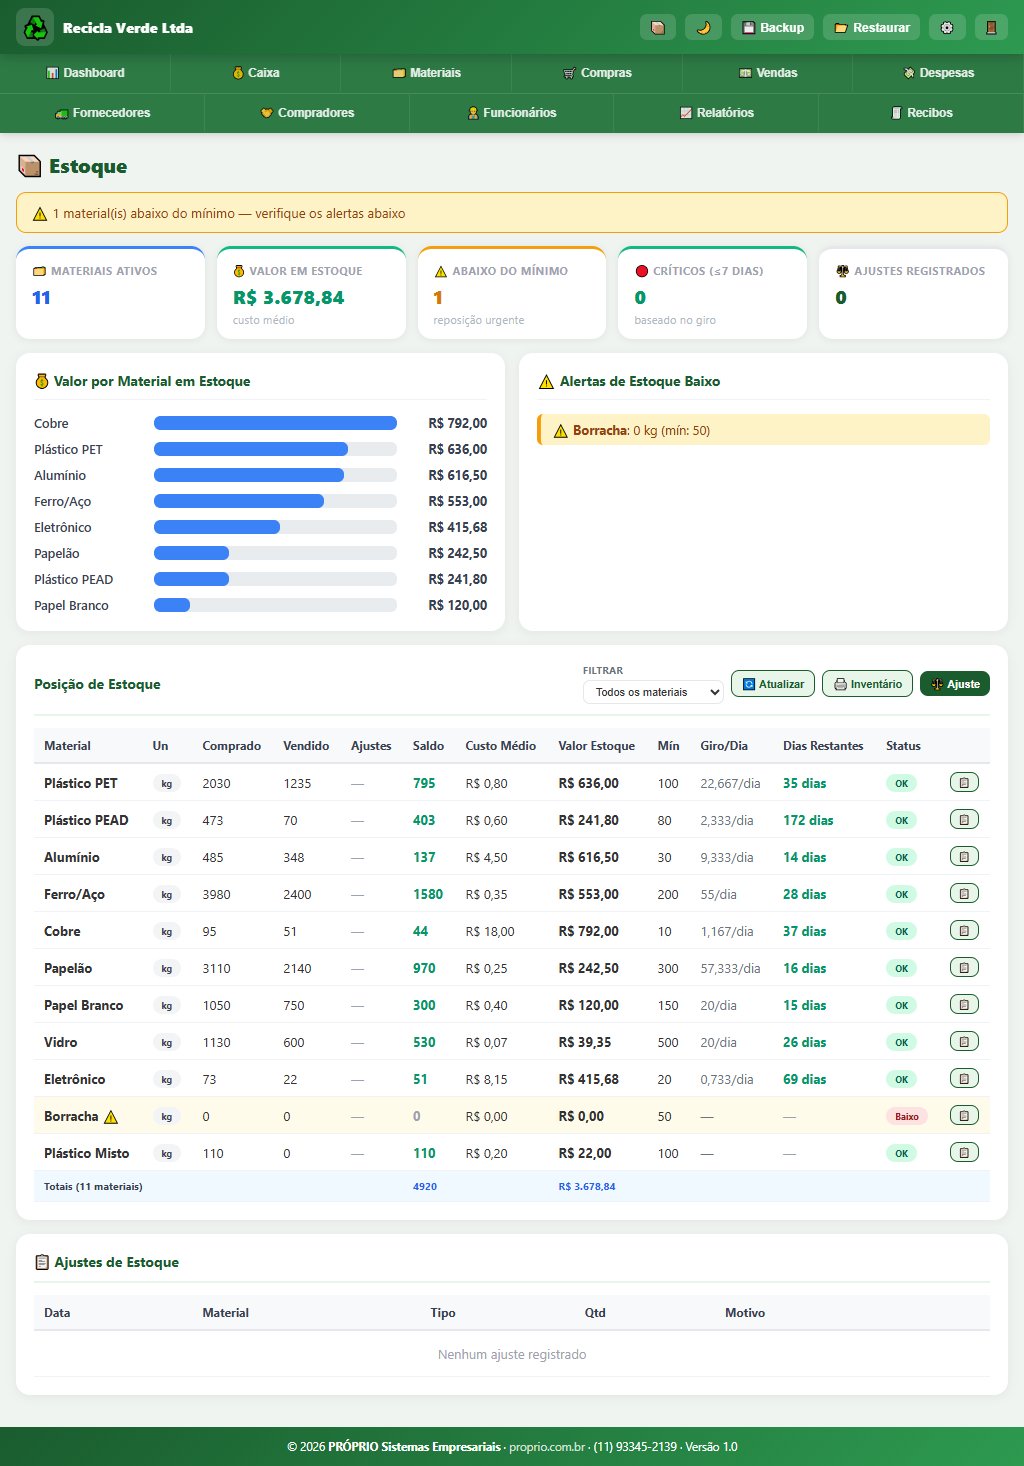The image size is (1024, 1466).
Task: Log out using the door icon
Action: coord(992,27)
